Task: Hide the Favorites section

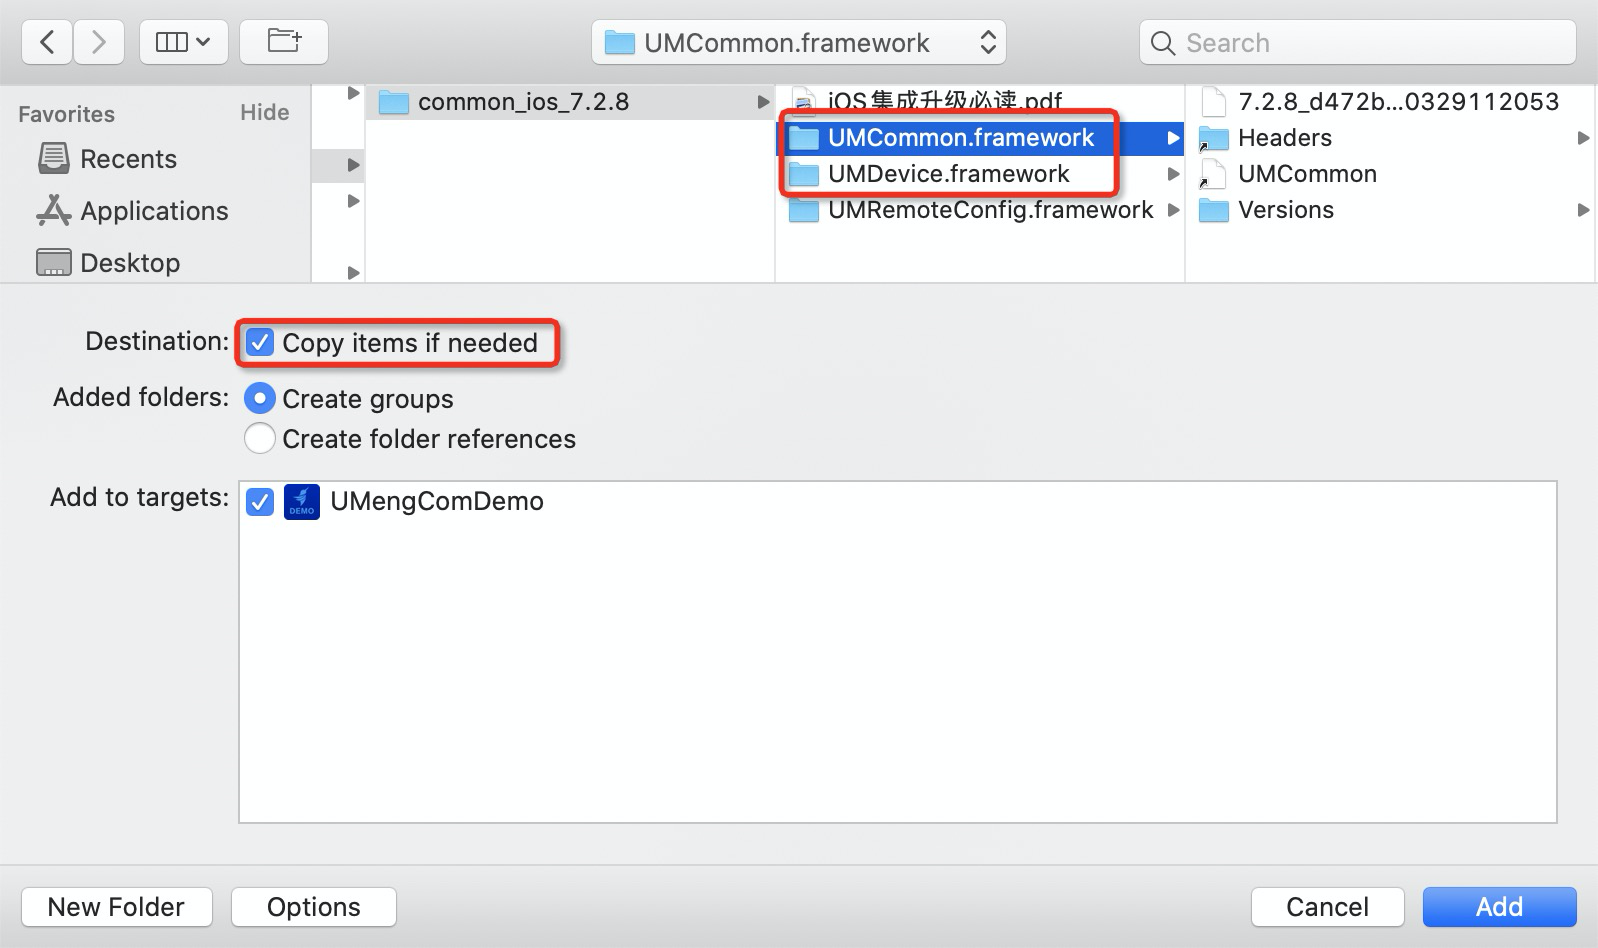Action: [264, 112]
